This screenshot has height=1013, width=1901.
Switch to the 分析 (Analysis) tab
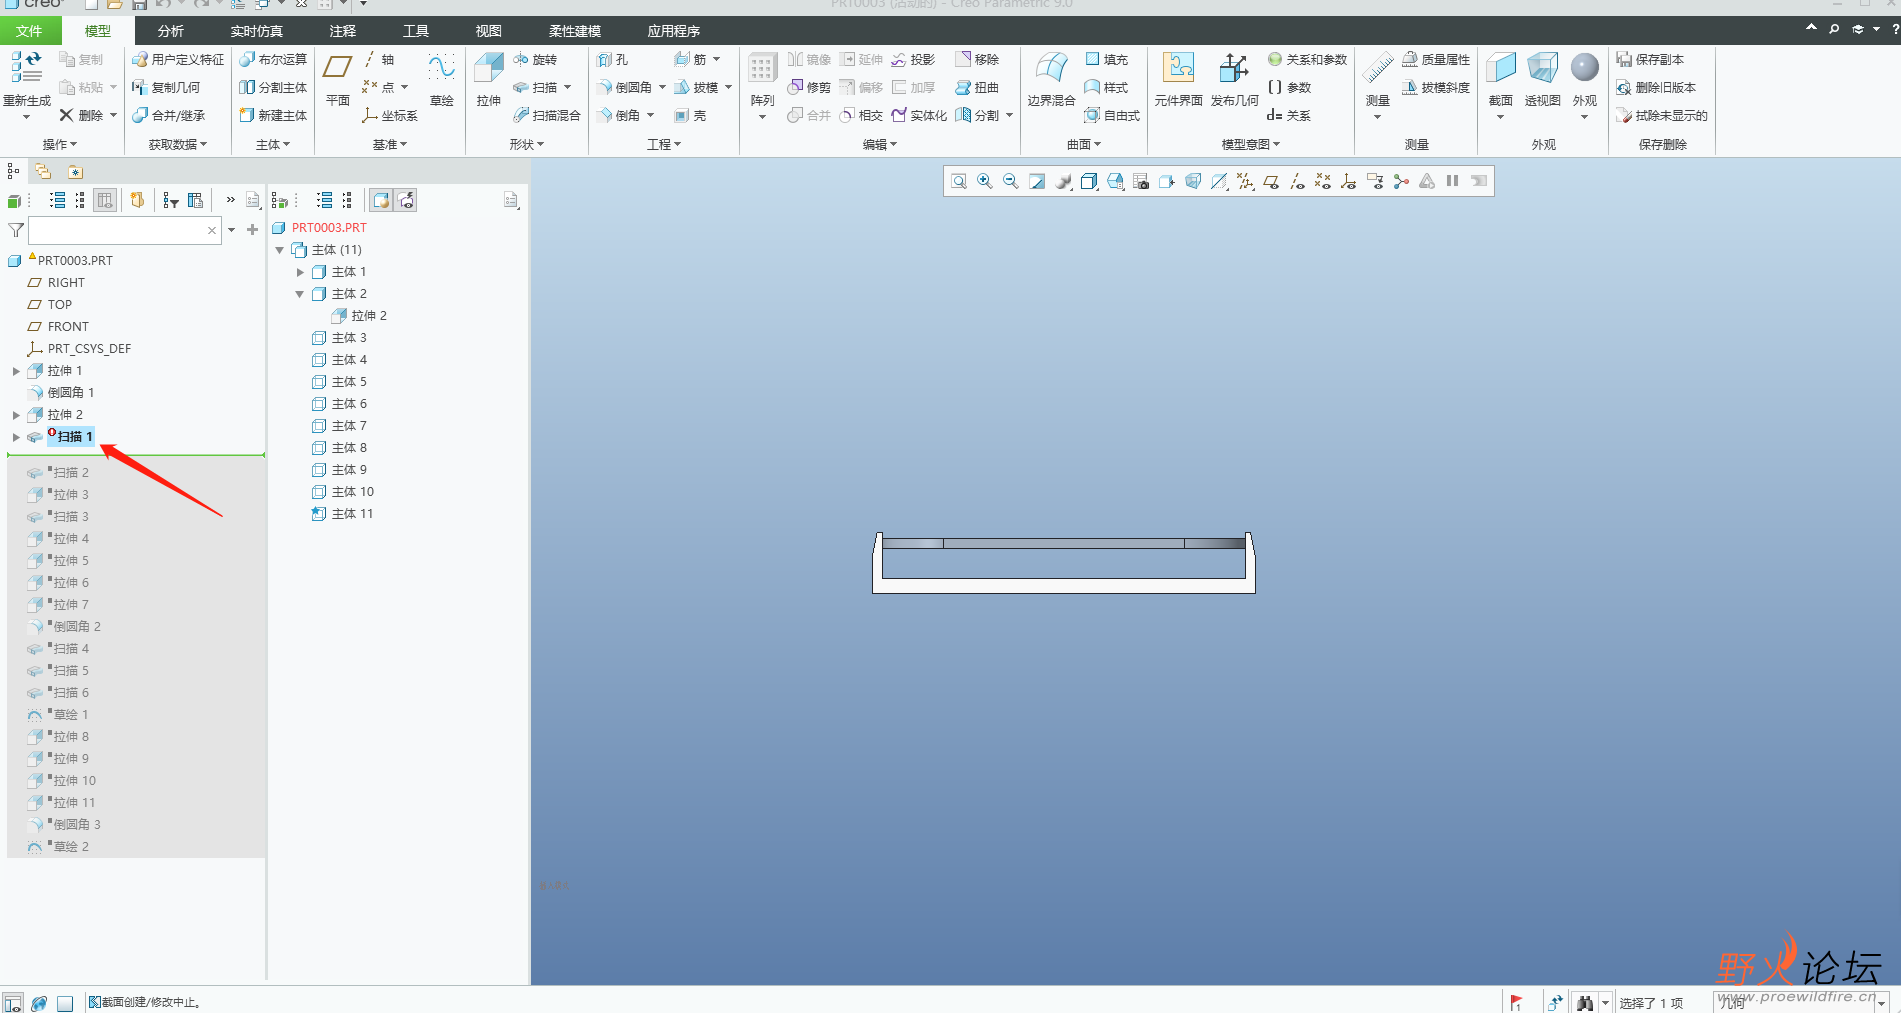click(171, 31)
